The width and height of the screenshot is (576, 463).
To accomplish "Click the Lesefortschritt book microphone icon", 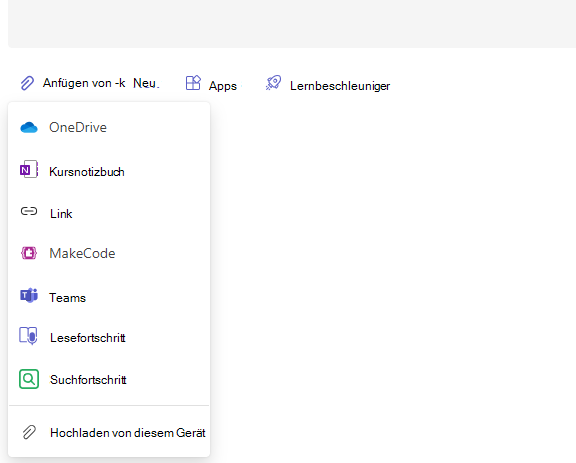I will tap(28, 335).
